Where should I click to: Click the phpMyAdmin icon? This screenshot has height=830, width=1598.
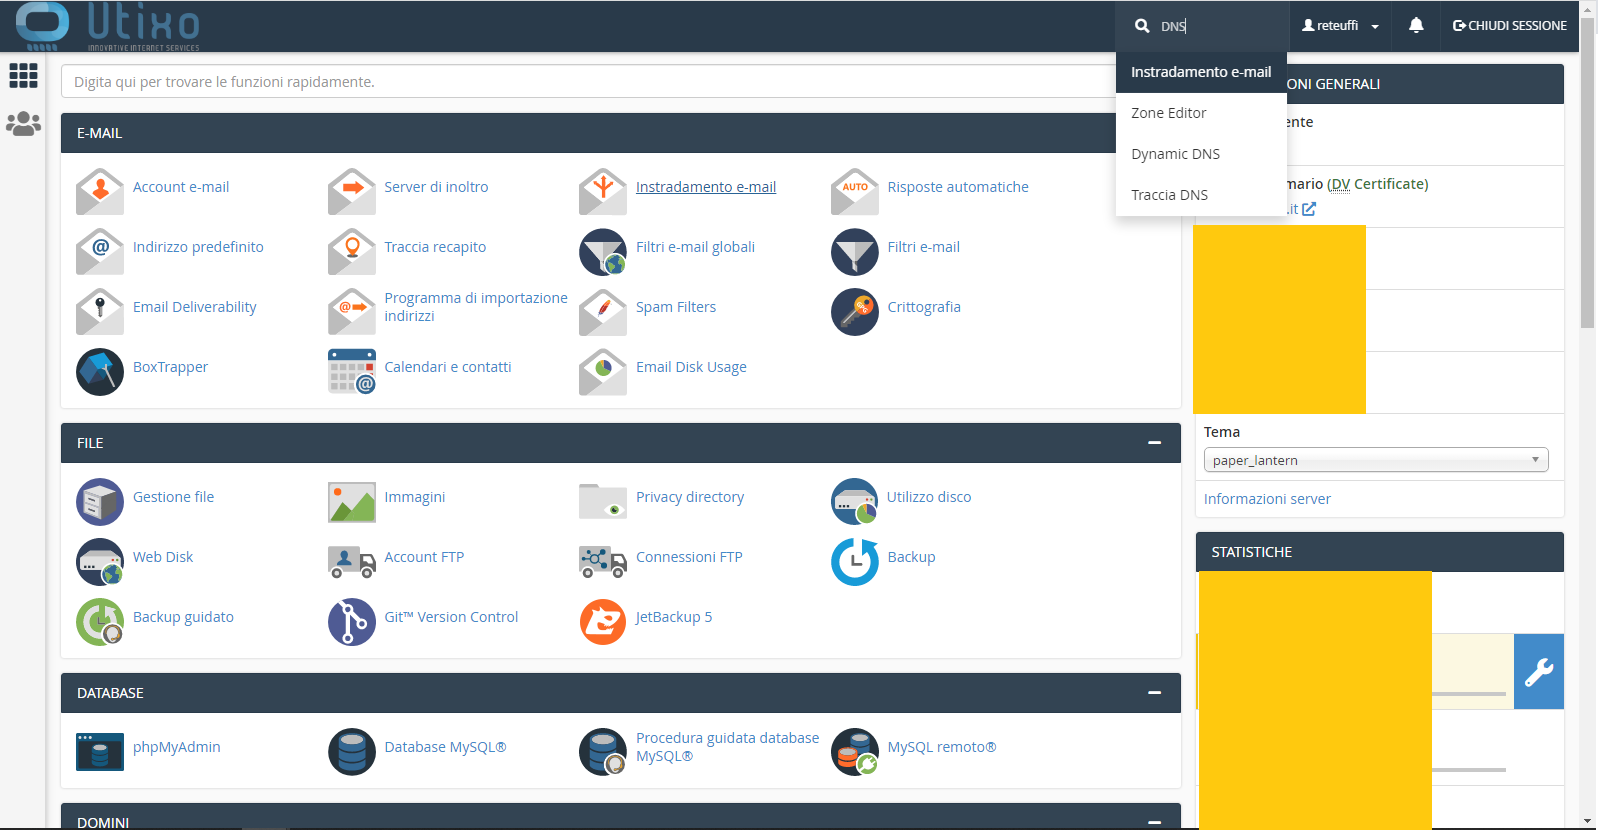click(x=100, y=752)
